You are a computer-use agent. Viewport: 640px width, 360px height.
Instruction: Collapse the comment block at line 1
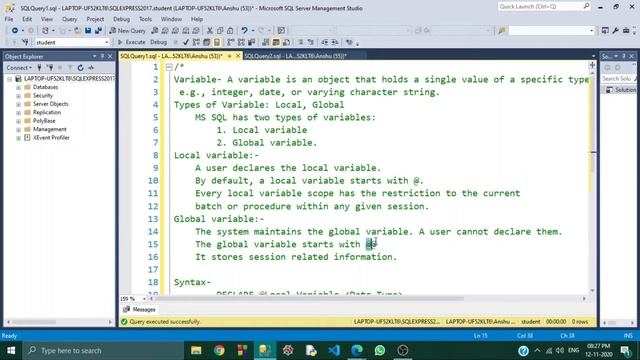[x=169, y=67]
